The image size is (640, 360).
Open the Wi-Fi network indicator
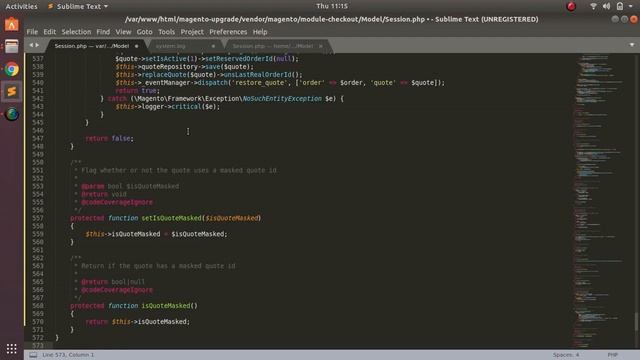coord(593,6)
